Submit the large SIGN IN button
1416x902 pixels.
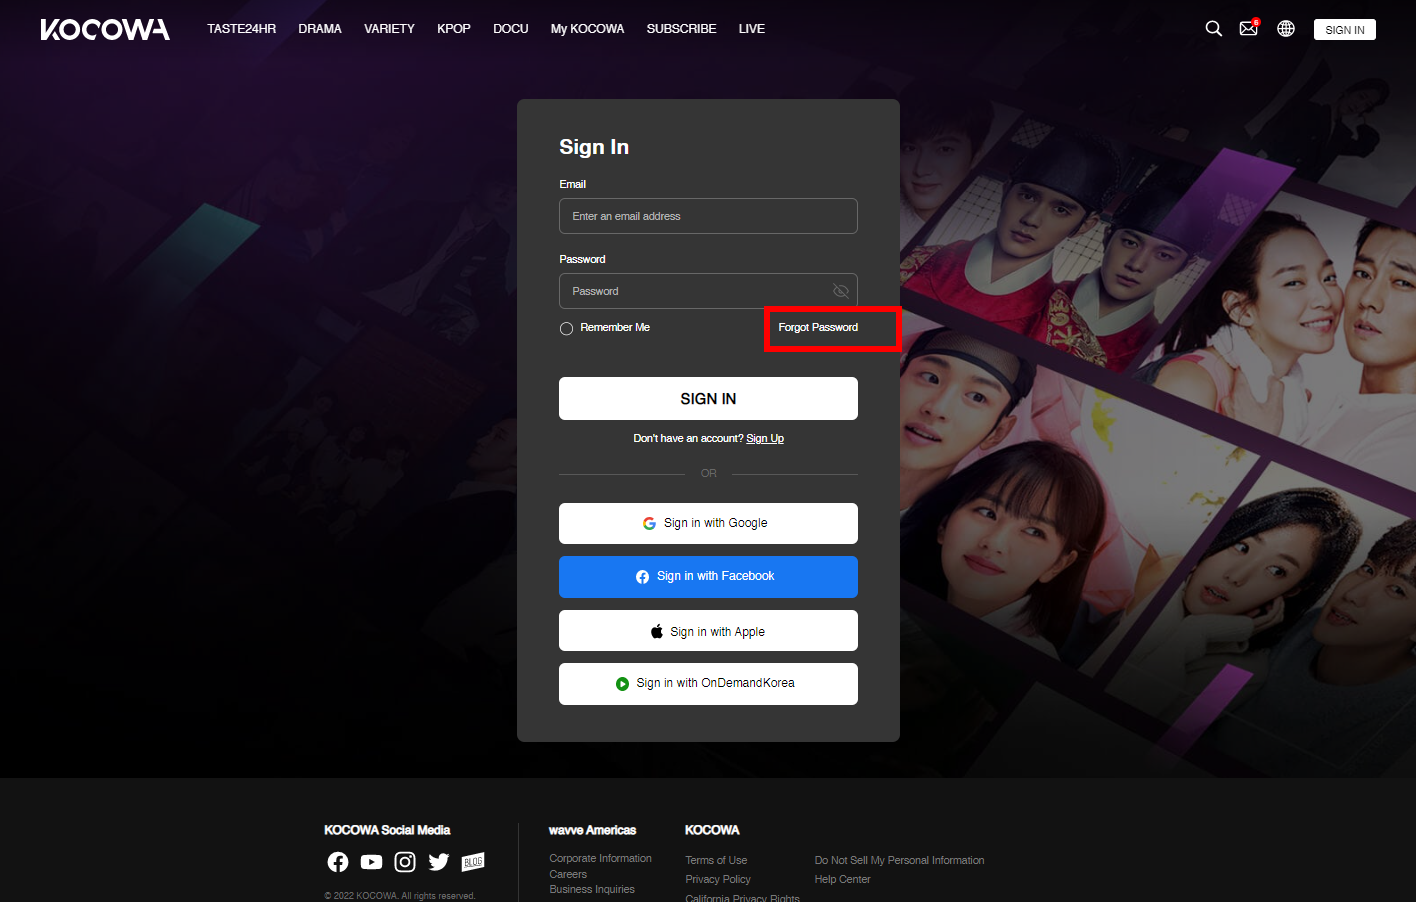pyautogui.click(x=708, y=398)
